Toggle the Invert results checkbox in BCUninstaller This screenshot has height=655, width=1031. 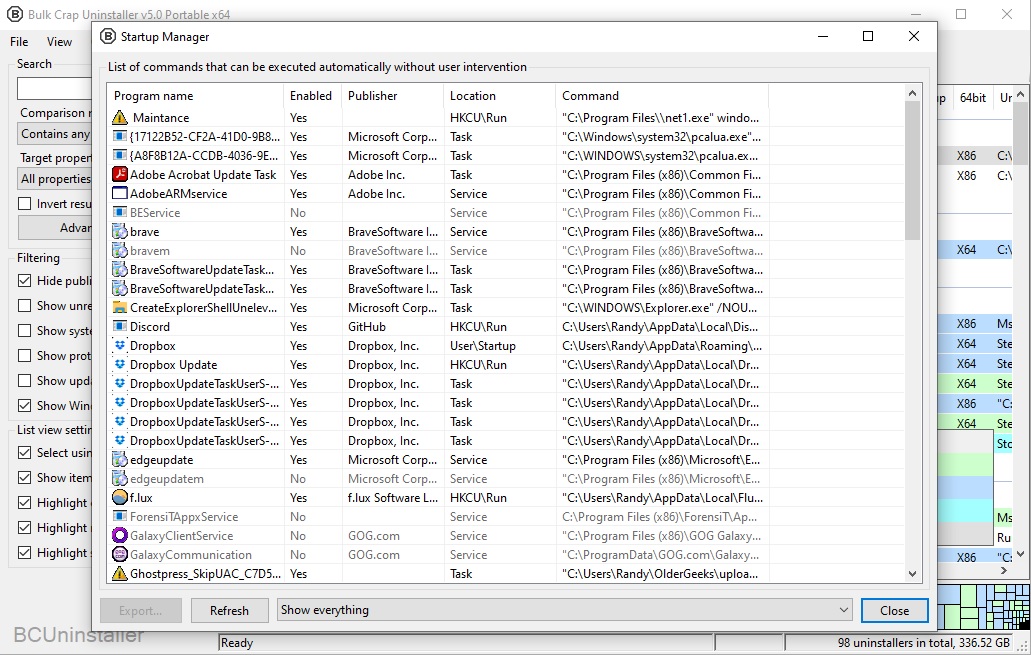(24, 204)
